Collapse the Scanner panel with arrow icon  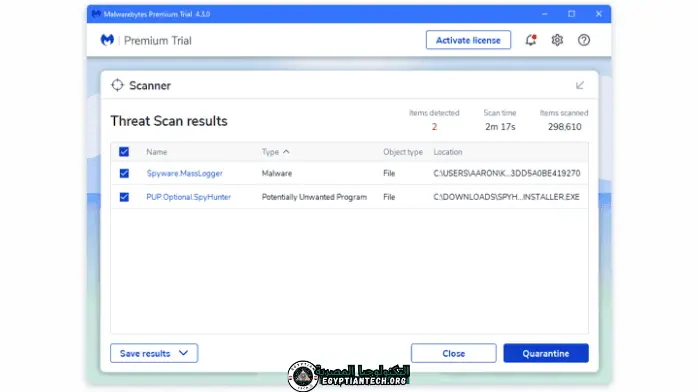[580, 85]
